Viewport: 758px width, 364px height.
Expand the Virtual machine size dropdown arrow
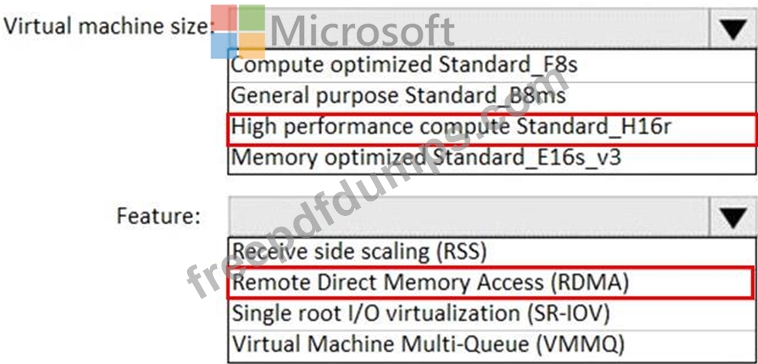[734, 29]
